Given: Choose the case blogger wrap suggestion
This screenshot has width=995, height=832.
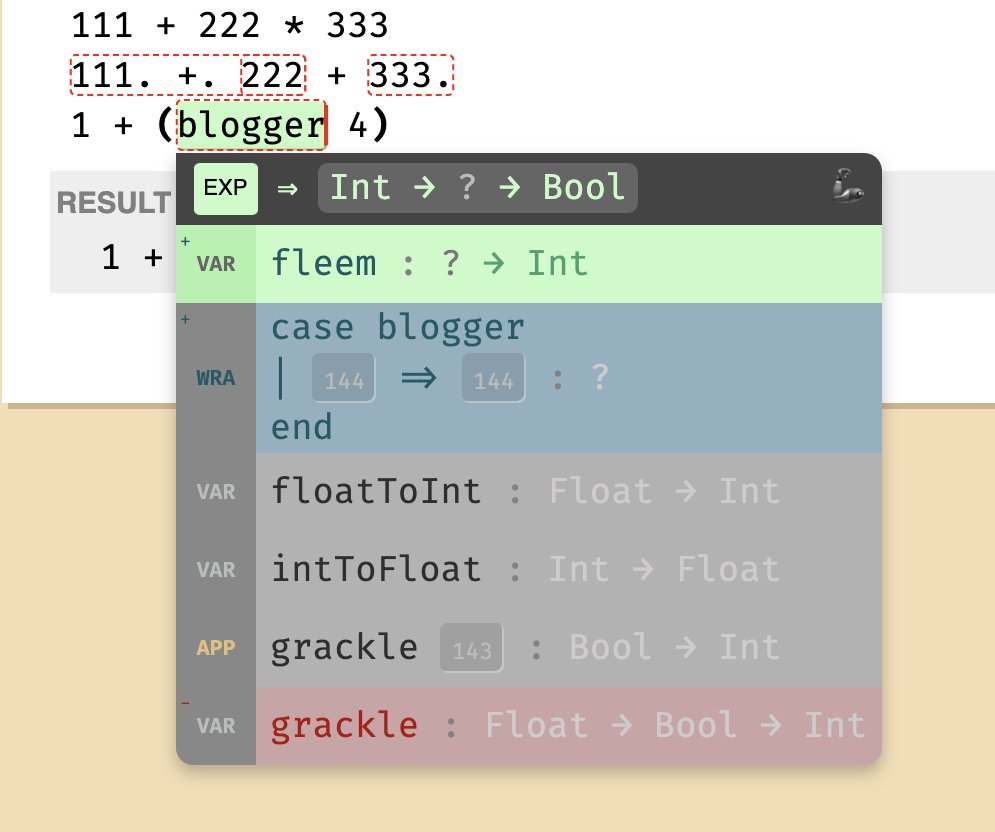Looking at the screenshot, I should tap(529, 378).
